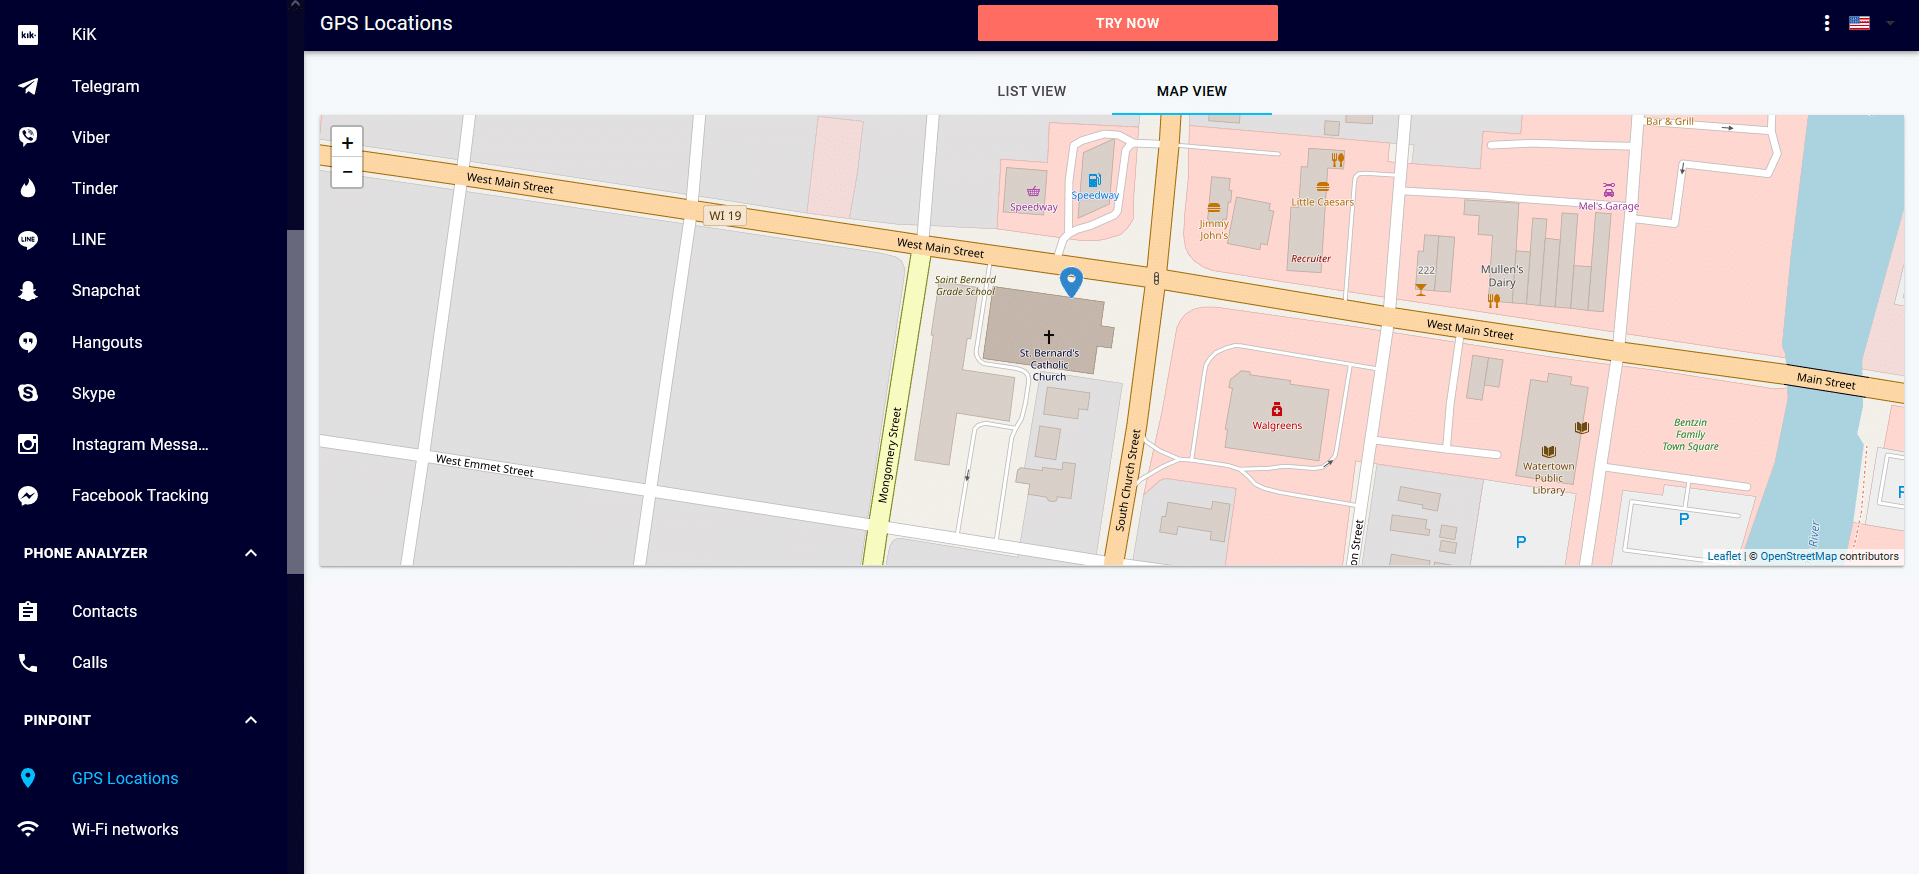Zoom in on the map
The width and height of the screenshot is (1919, 874).
[347, 143]
